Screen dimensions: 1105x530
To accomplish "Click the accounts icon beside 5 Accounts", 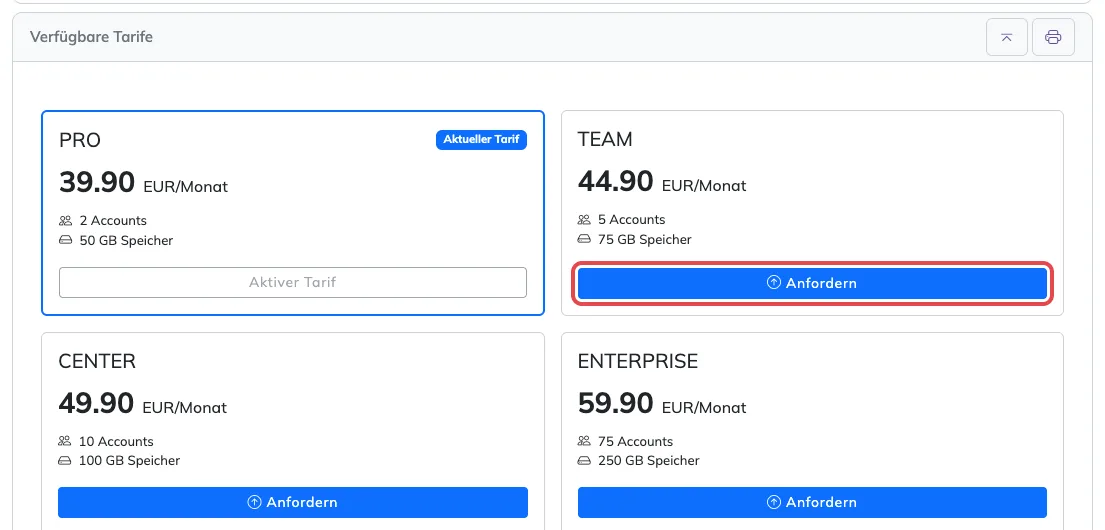I will (x=584, y=220).
